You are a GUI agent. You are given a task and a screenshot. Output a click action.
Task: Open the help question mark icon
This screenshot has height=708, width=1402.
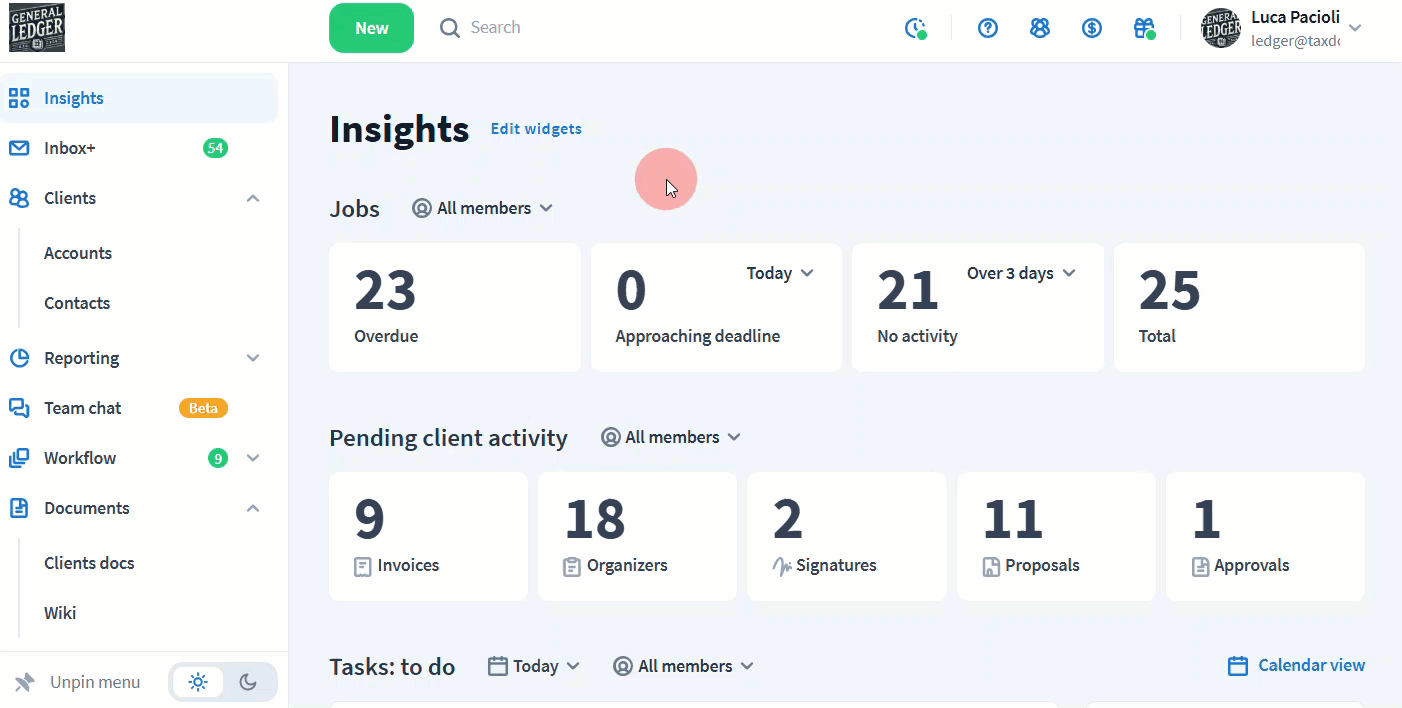[x=988, y=28]
